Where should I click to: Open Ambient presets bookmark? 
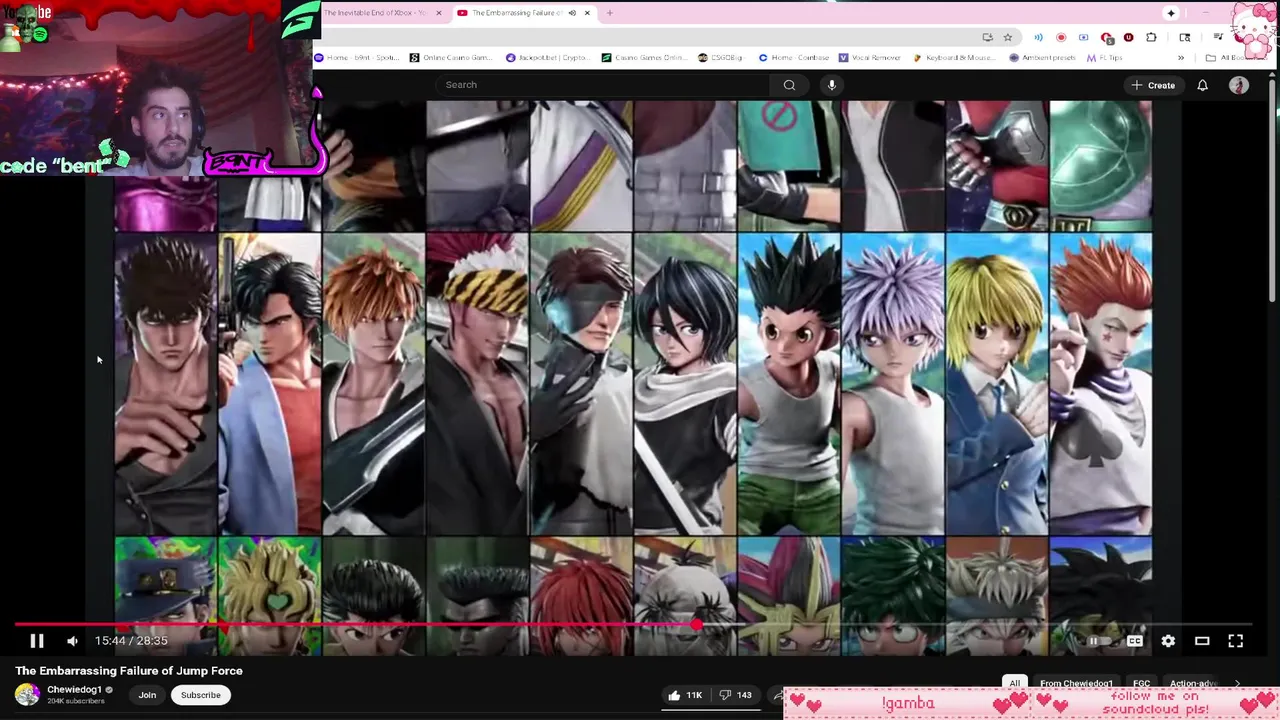pyautogui.click(x=1043, y=58)
